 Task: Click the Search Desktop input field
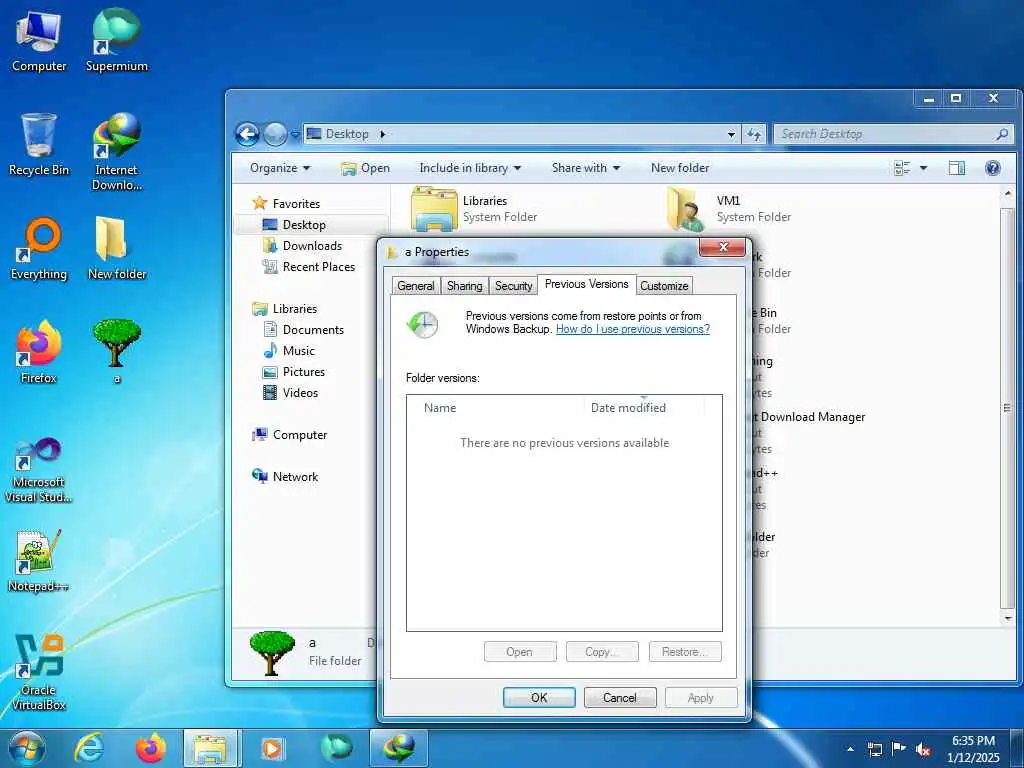tap(893, 135)
